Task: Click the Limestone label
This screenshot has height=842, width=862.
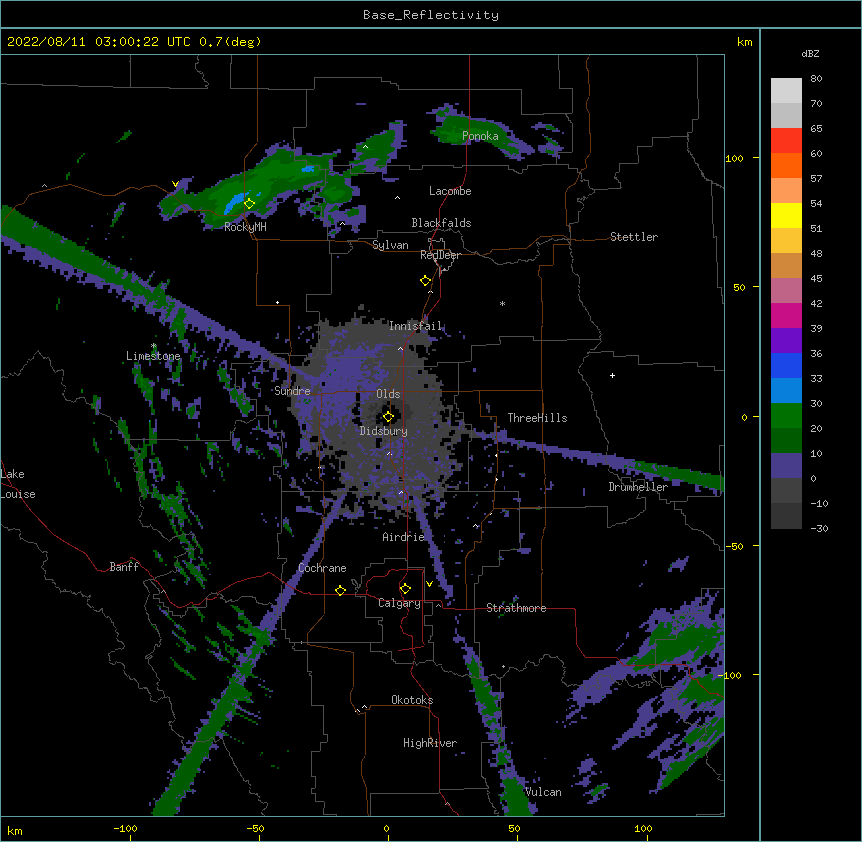Action: (153, 356)
